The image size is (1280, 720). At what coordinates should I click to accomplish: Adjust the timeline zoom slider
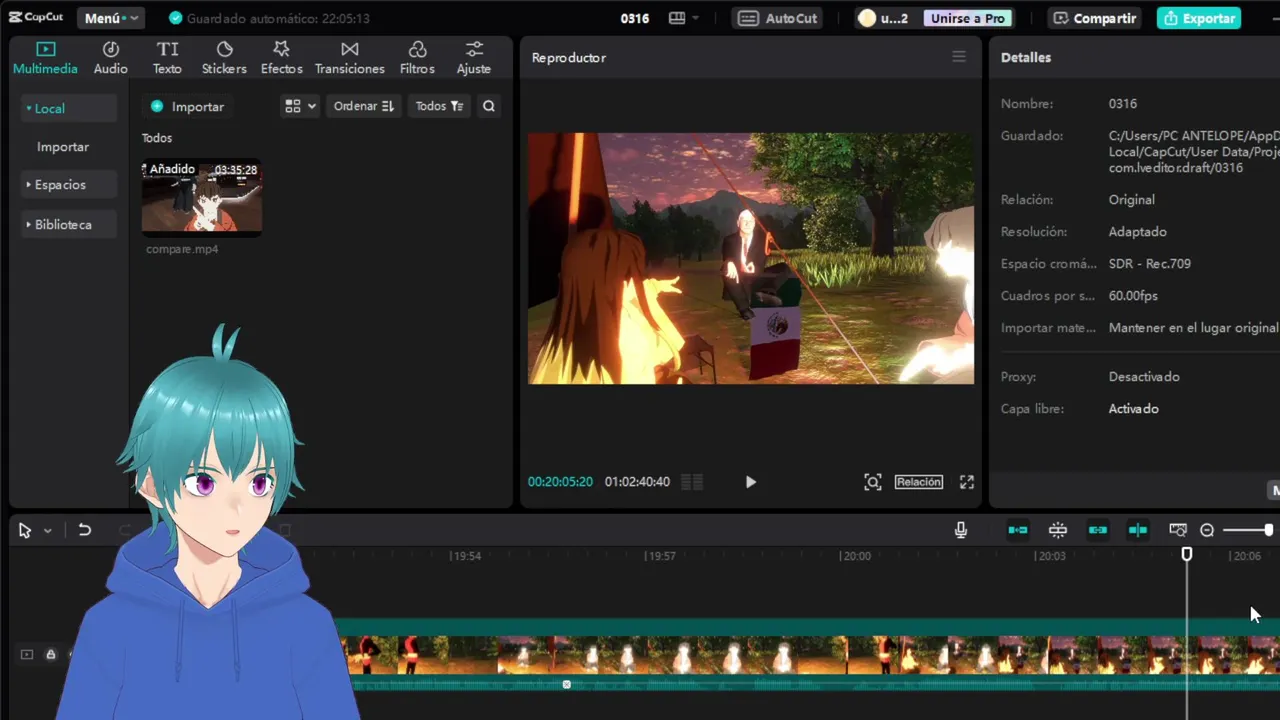click(1248, 530)
